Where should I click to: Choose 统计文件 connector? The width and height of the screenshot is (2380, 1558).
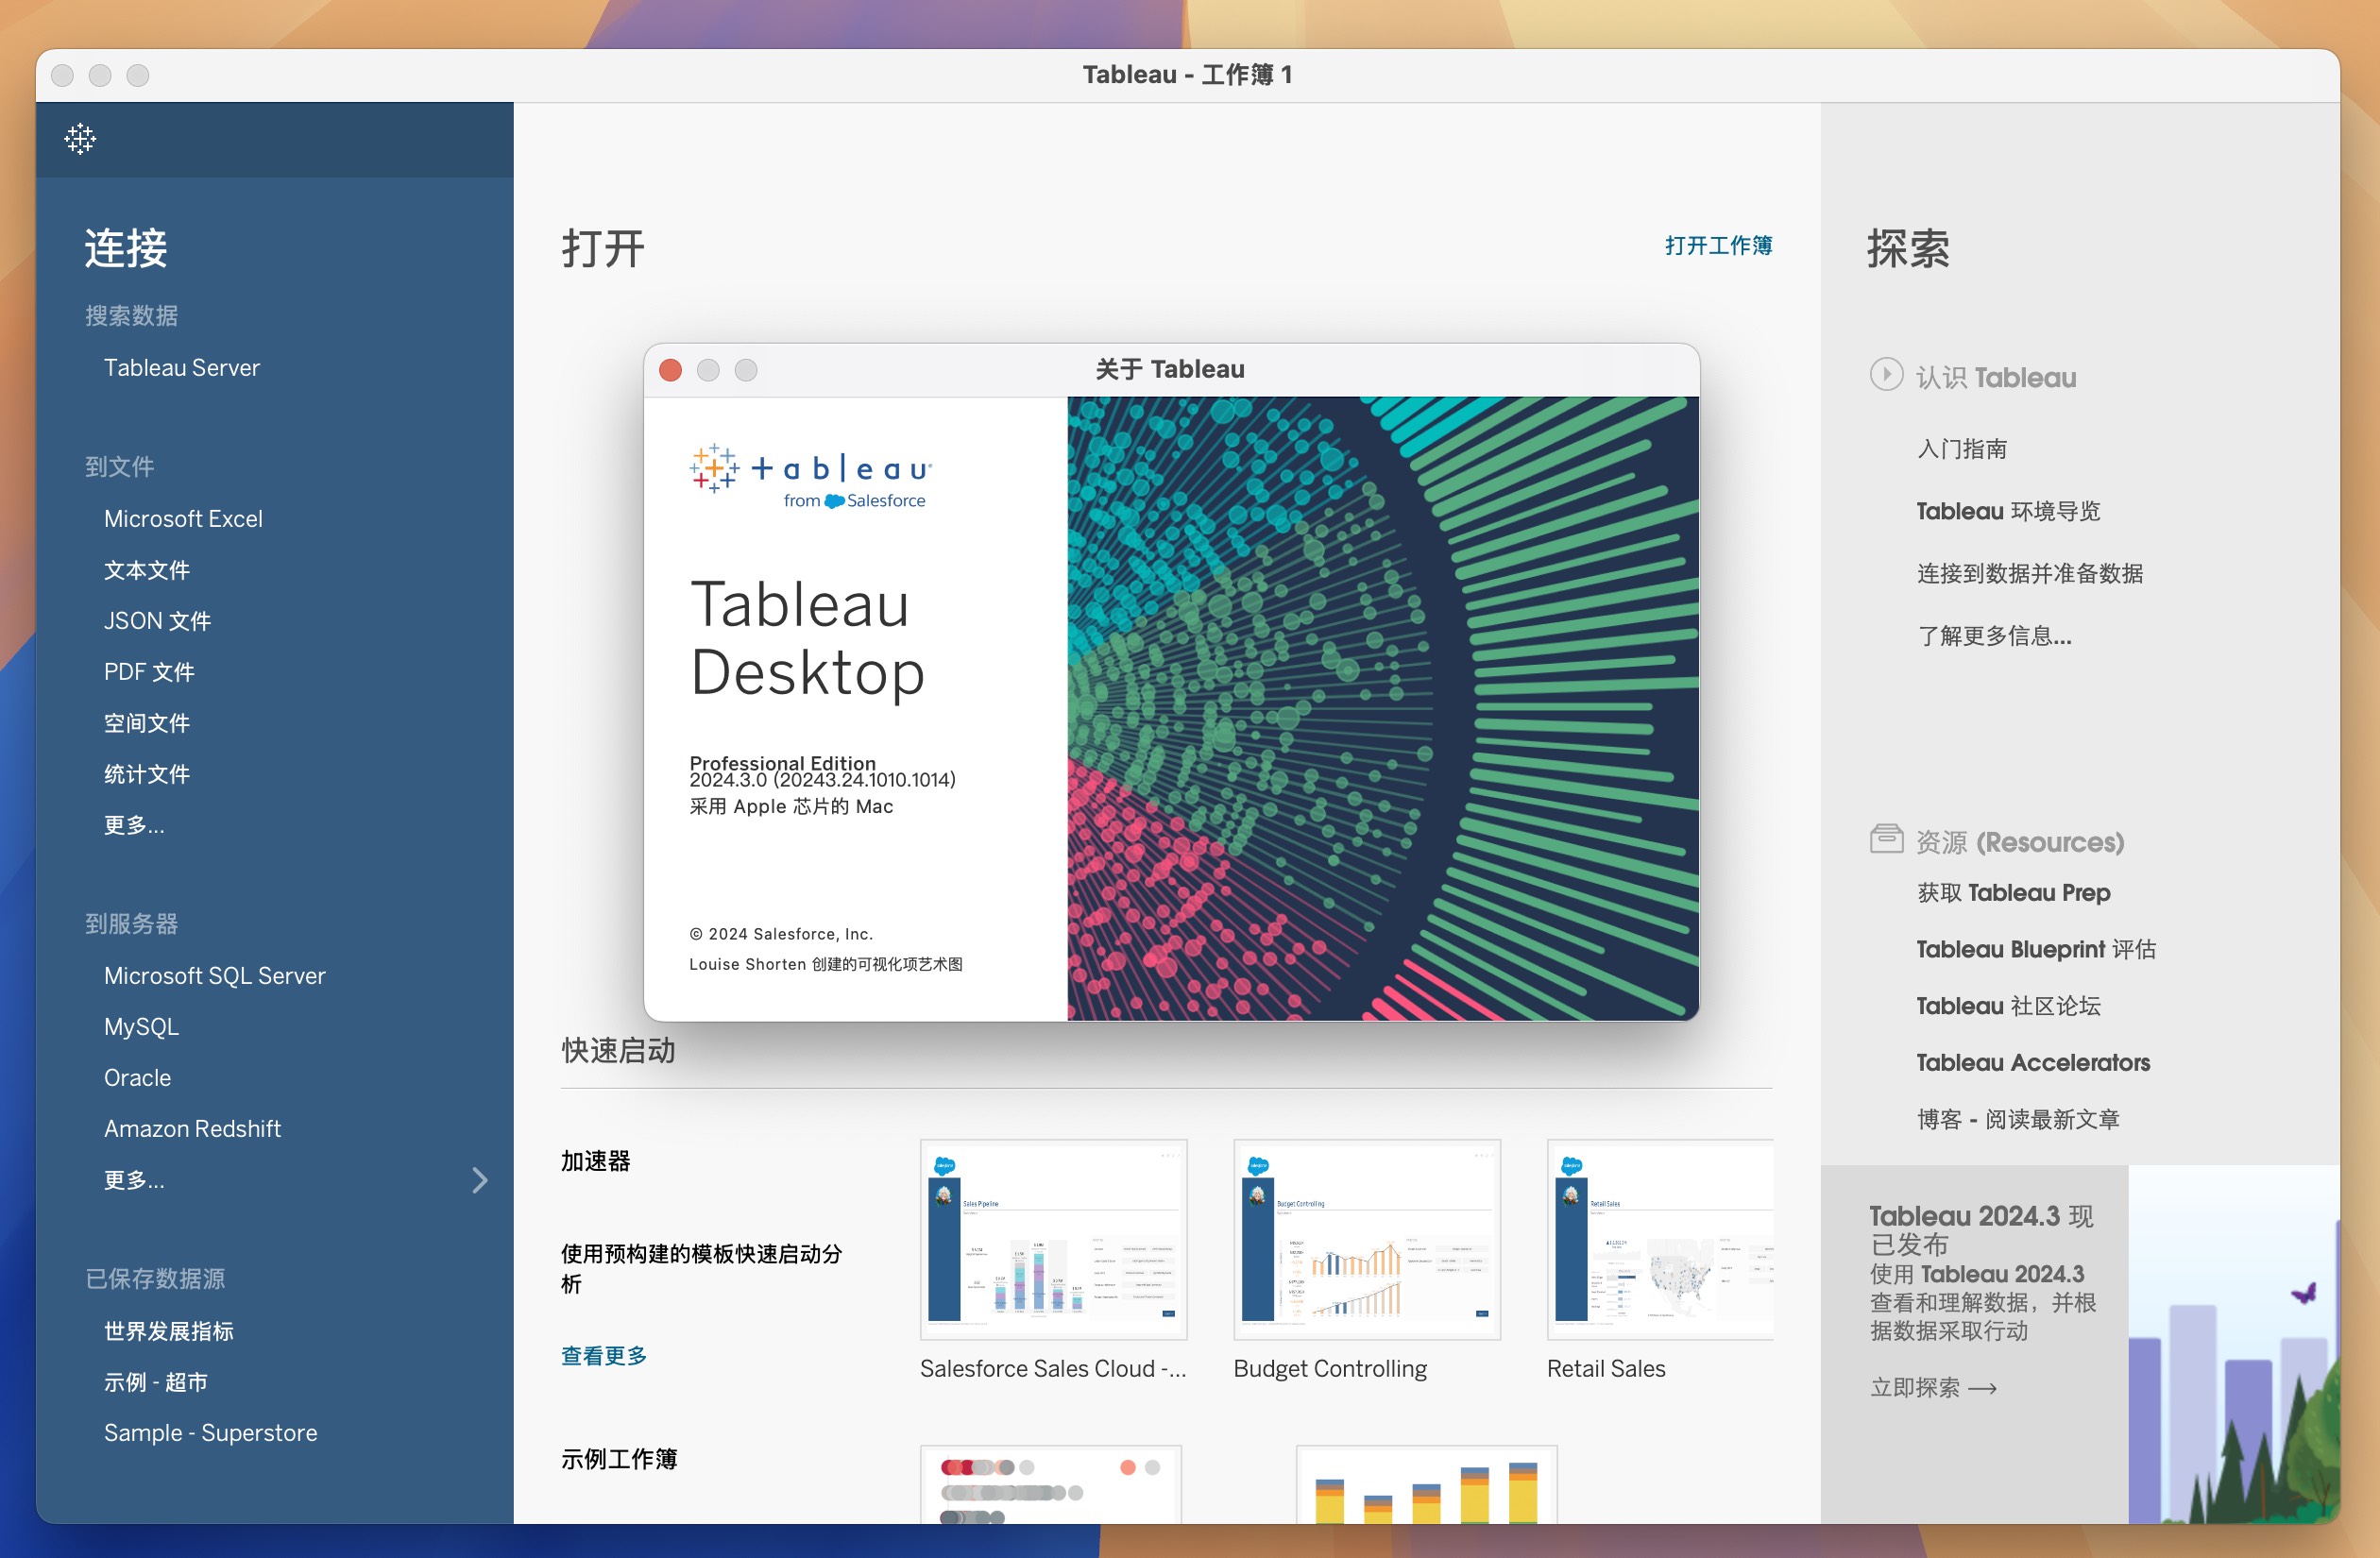(x=146, y=774)
